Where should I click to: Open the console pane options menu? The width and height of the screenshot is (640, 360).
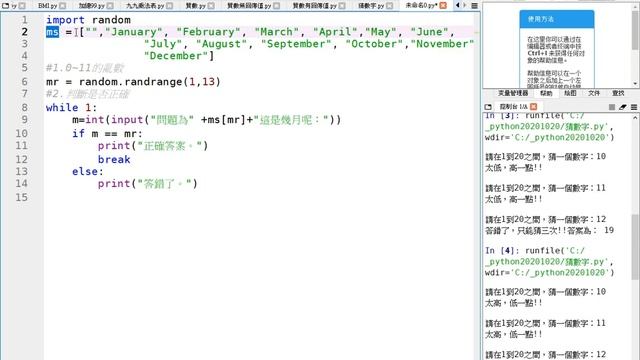[x=634, y=107]
